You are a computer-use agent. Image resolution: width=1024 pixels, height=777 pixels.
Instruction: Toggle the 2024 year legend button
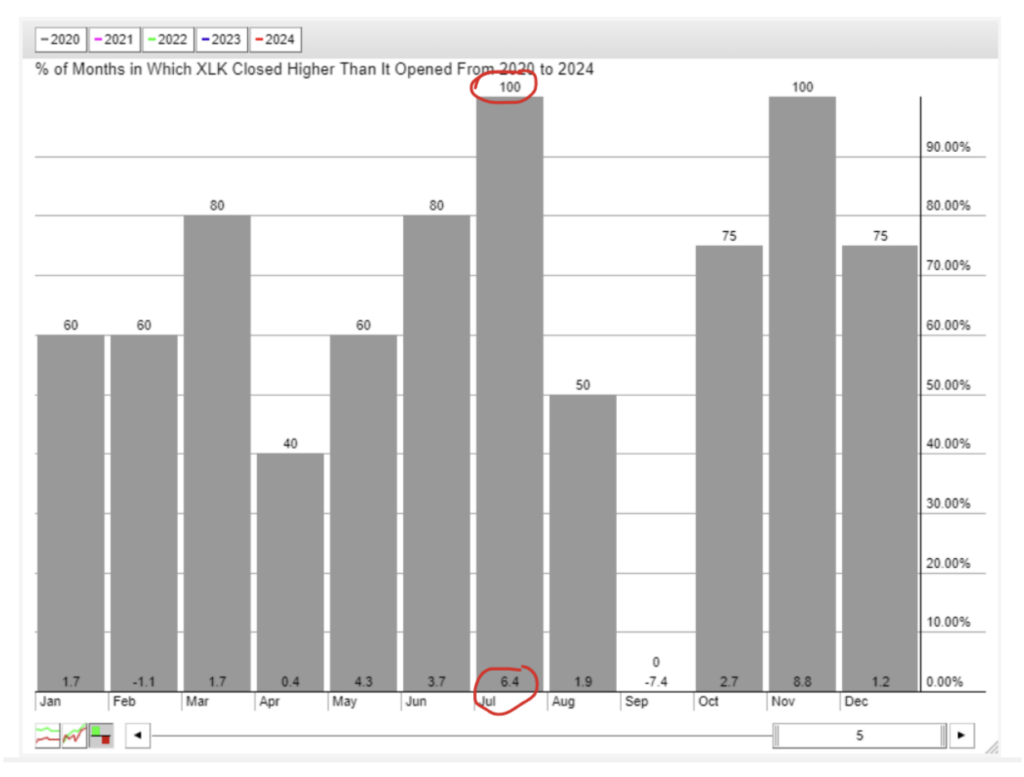pyautogui.click(x=275, y=39)
